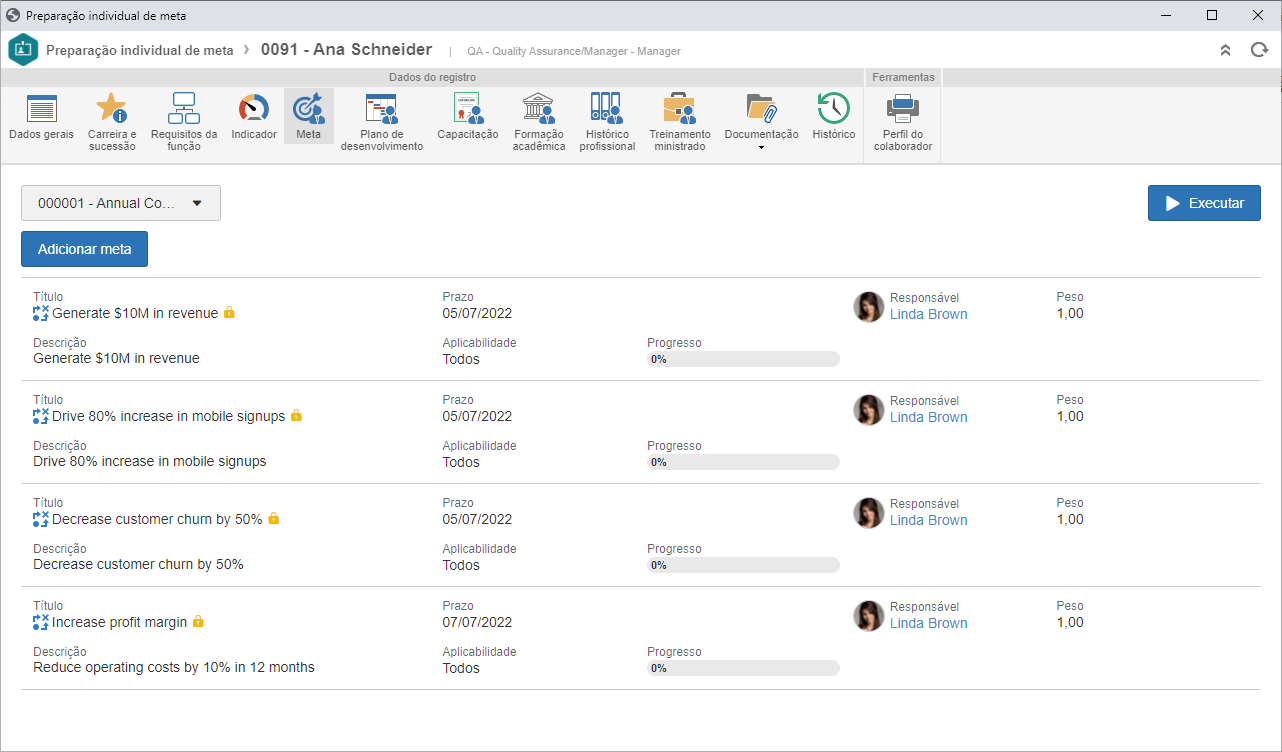Viewport: 1282px width, 752px height.
Task: Print Perfil do colaborador
Action: (x=903, y=123)
